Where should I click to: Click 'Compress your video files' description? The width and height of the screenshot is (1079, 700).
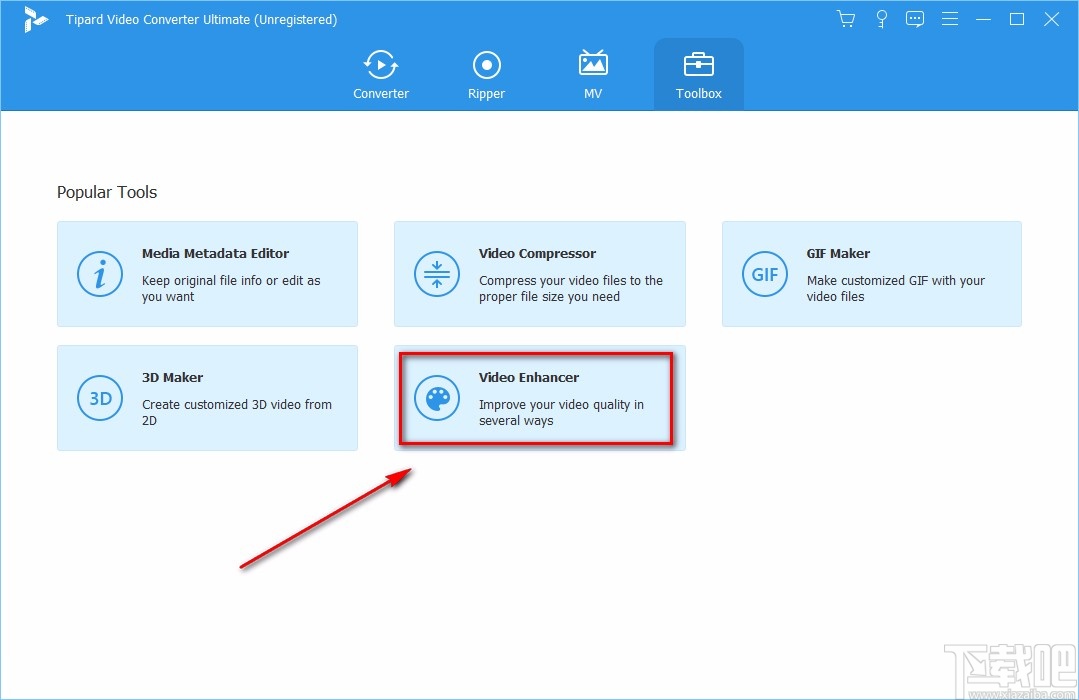[570, 288]
